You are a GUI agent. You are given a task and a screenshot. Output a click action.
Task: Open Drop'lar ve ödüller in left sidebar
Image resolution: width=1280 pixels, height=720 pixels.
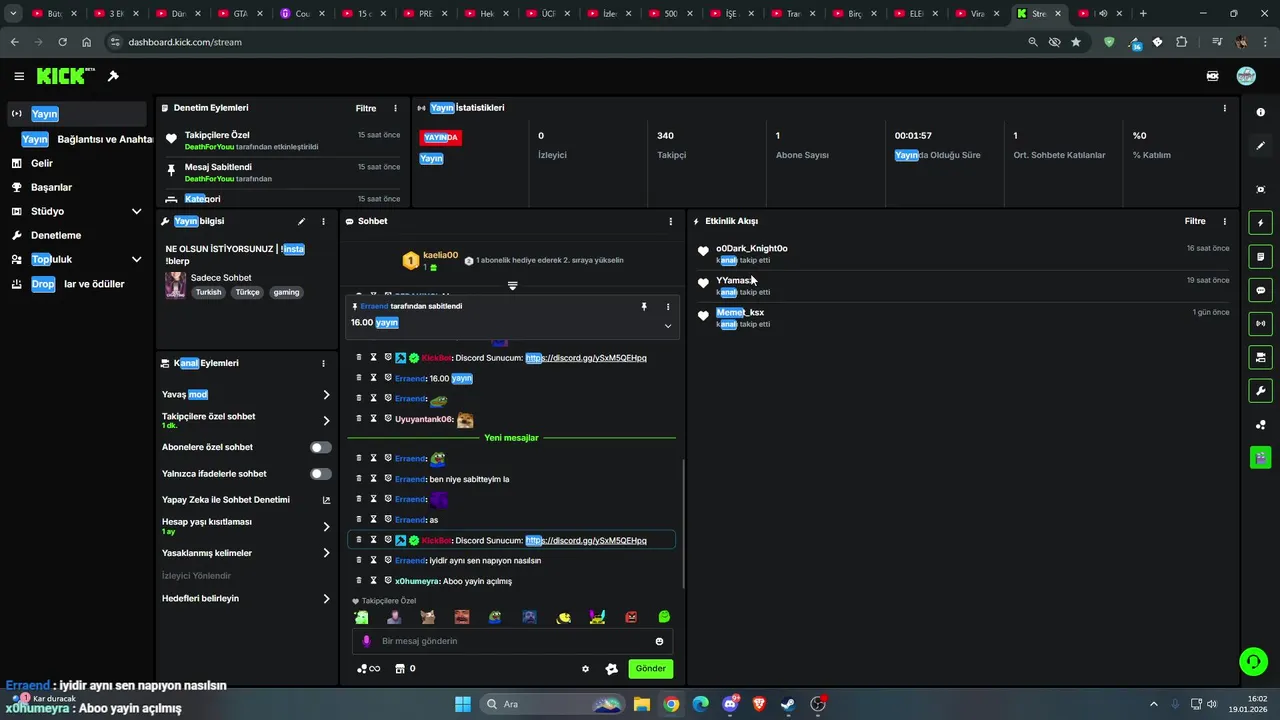[x=77, y=284]
